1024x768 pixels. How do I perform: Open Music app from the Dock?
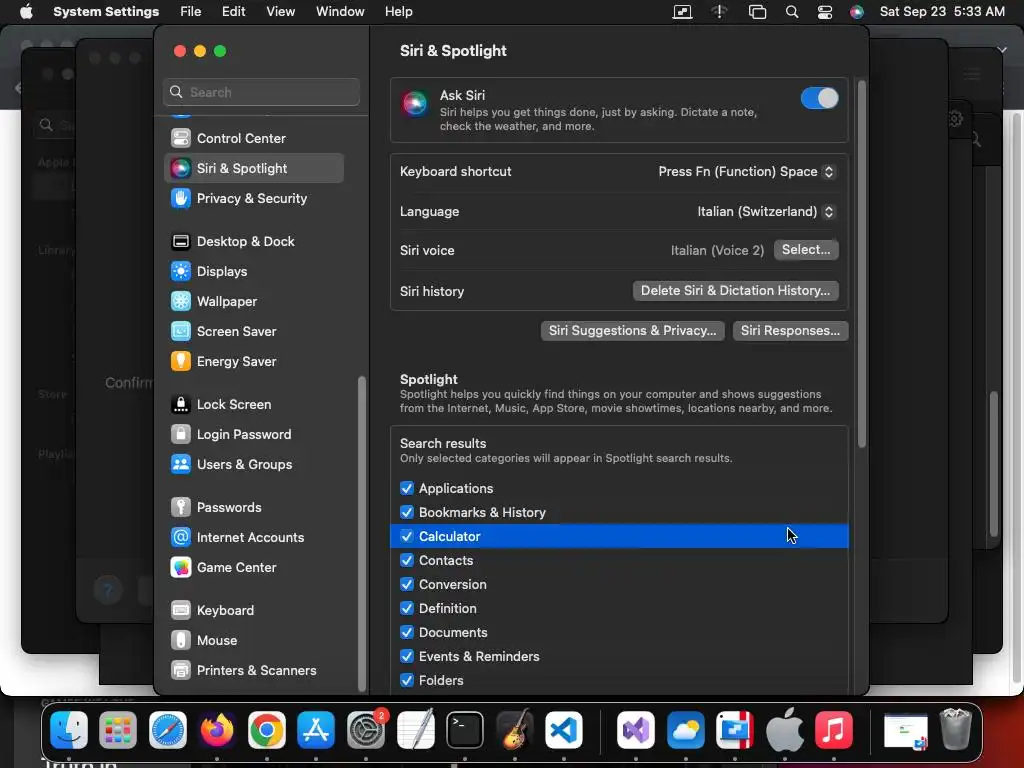pyautogui.click(x=834, y=729)
